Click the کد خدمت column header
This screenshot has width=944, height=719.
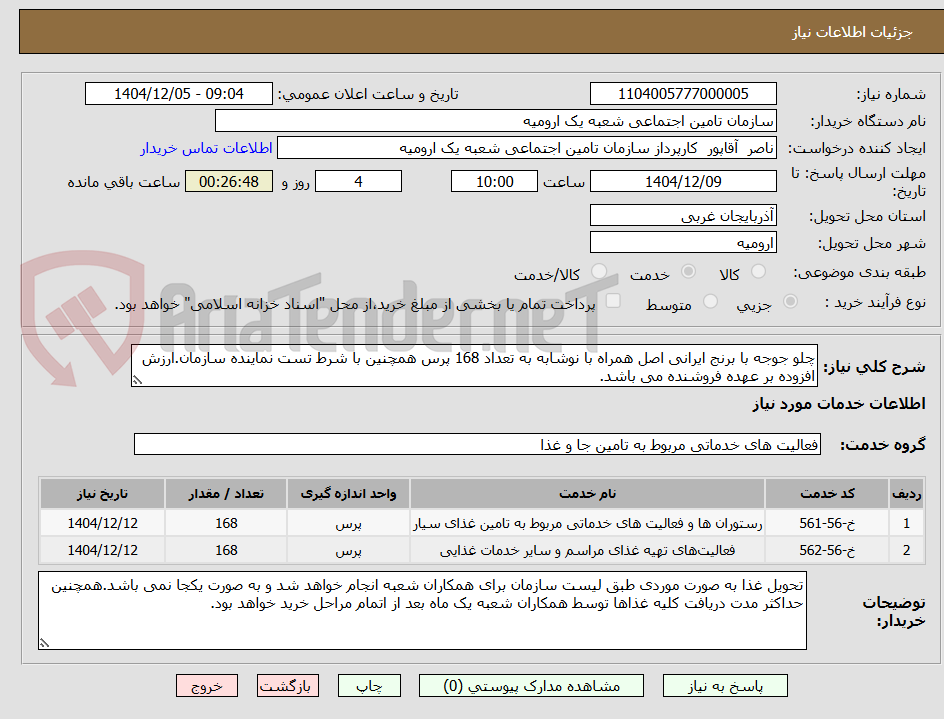[827, 494]
